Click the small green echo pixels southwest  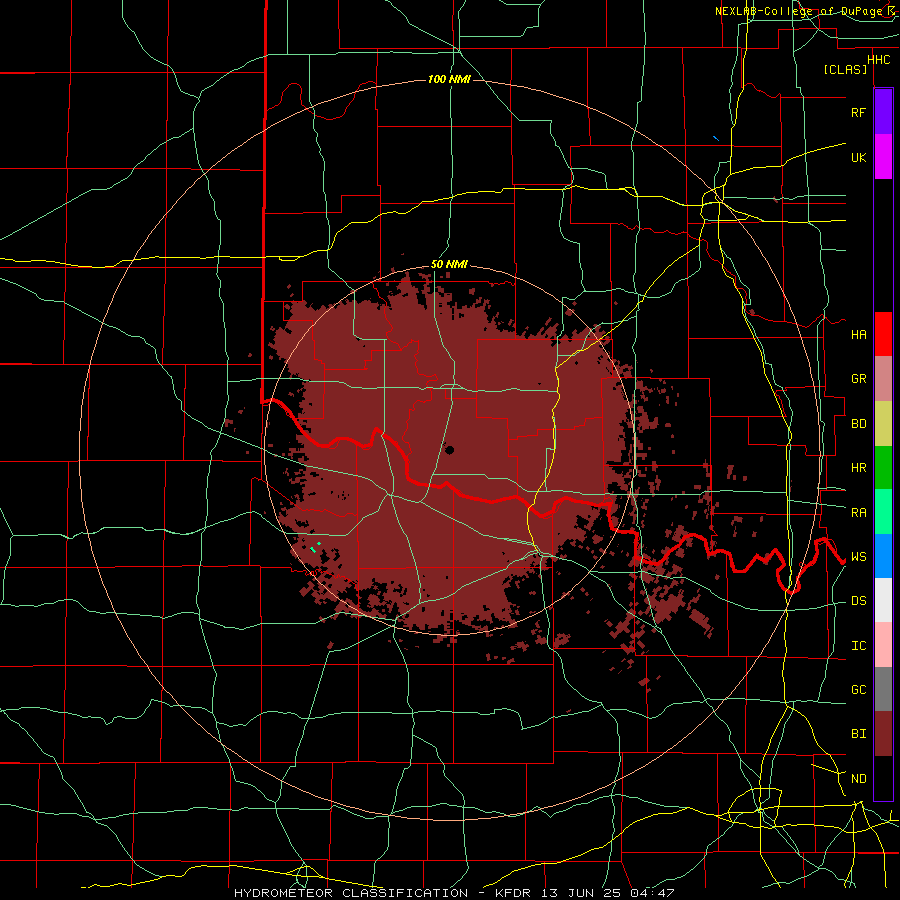click(315, 548)
